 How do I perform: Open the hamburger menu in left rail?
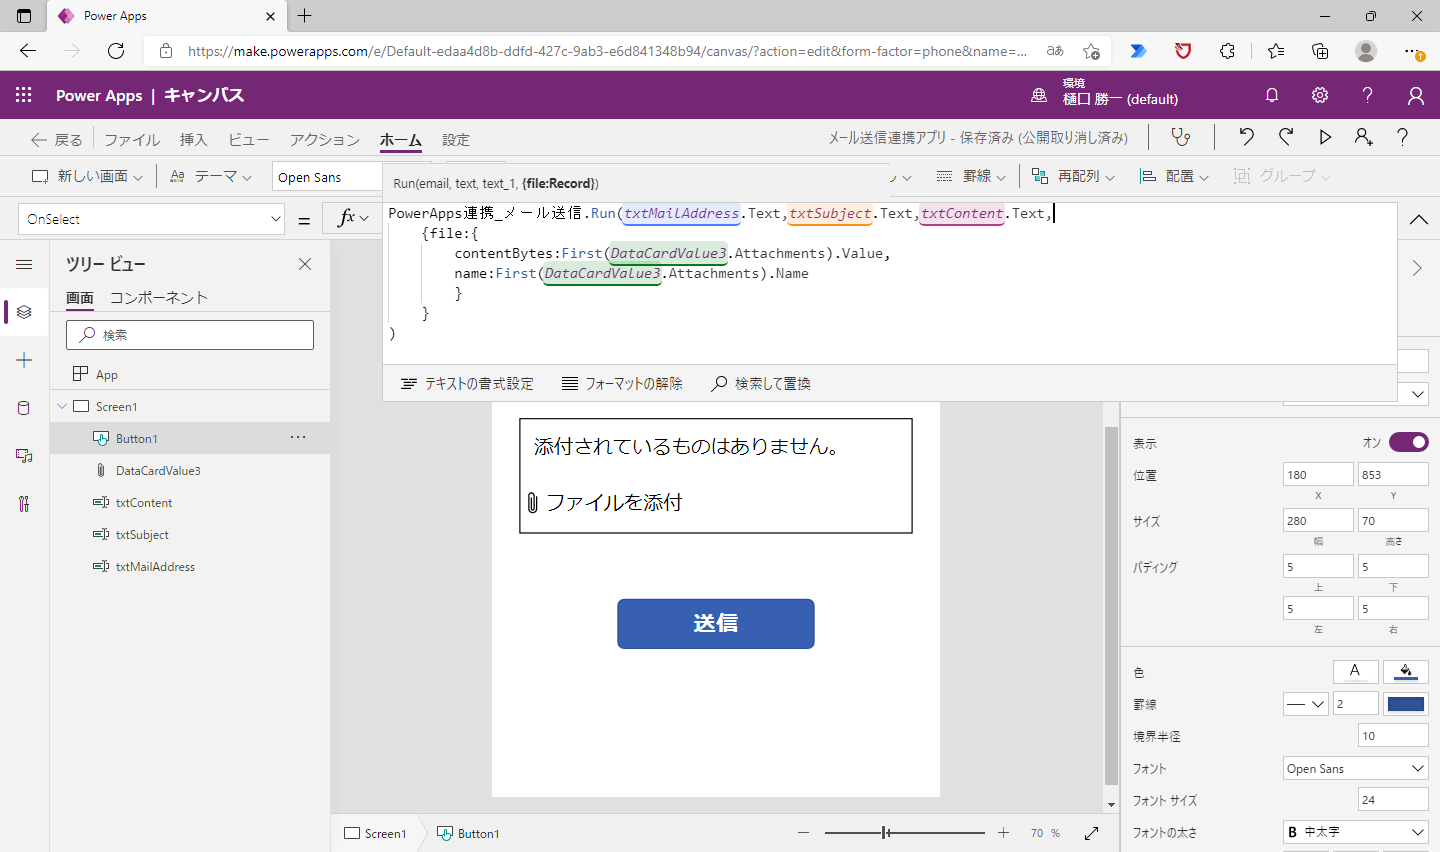24,264
